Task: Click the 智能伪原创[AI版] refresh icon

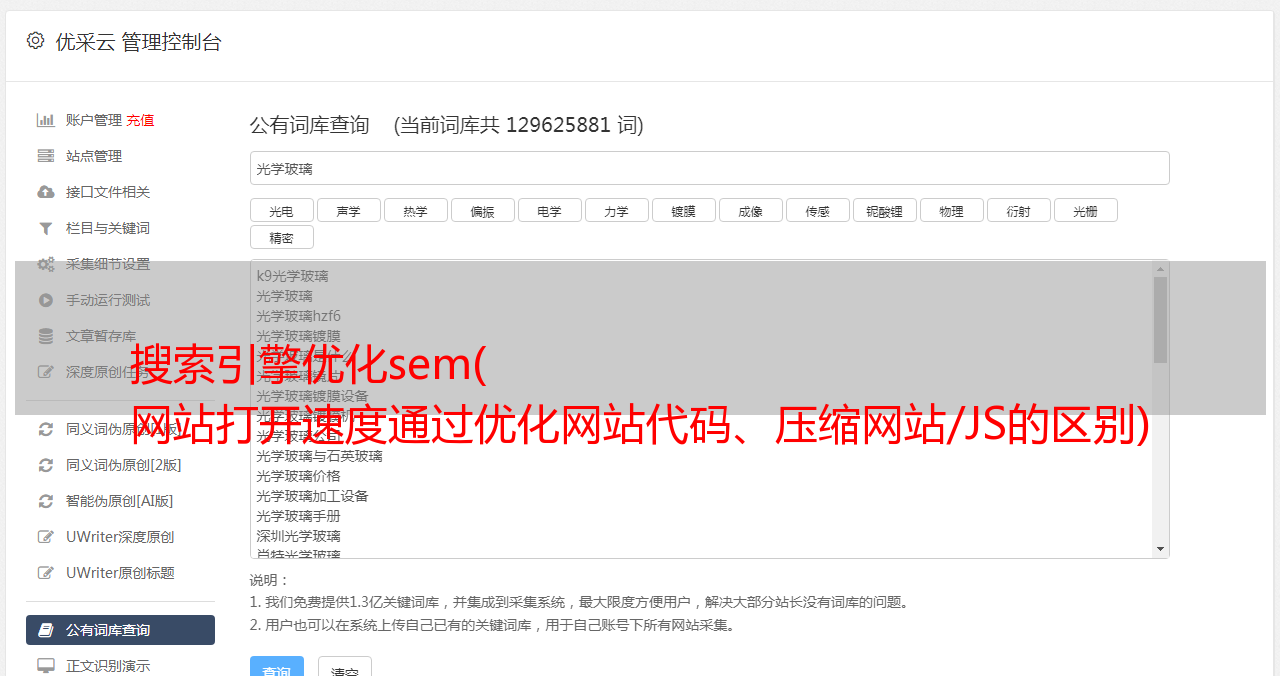Action: 46,501
